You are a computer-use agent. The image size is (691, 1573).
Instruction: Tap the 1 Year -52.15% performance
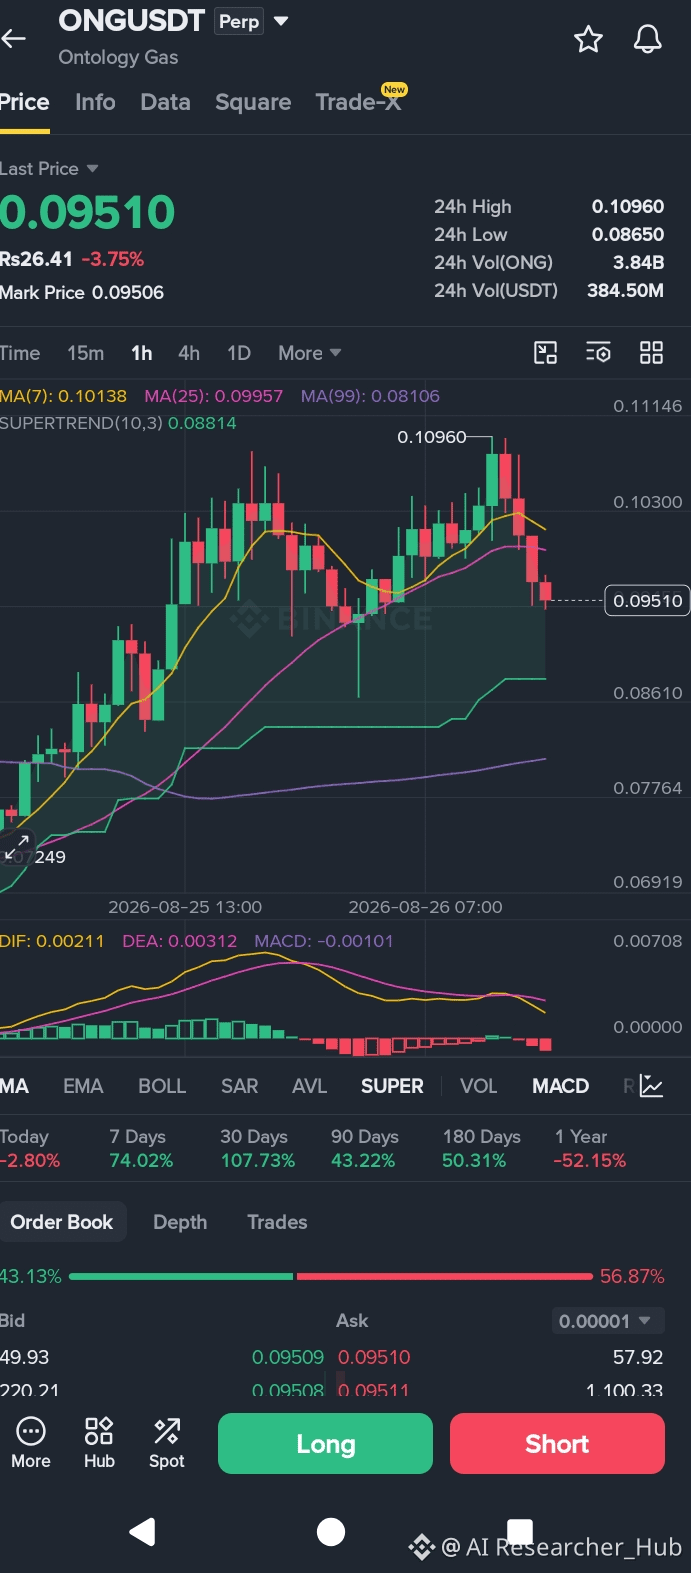(x=590, y=1149)
